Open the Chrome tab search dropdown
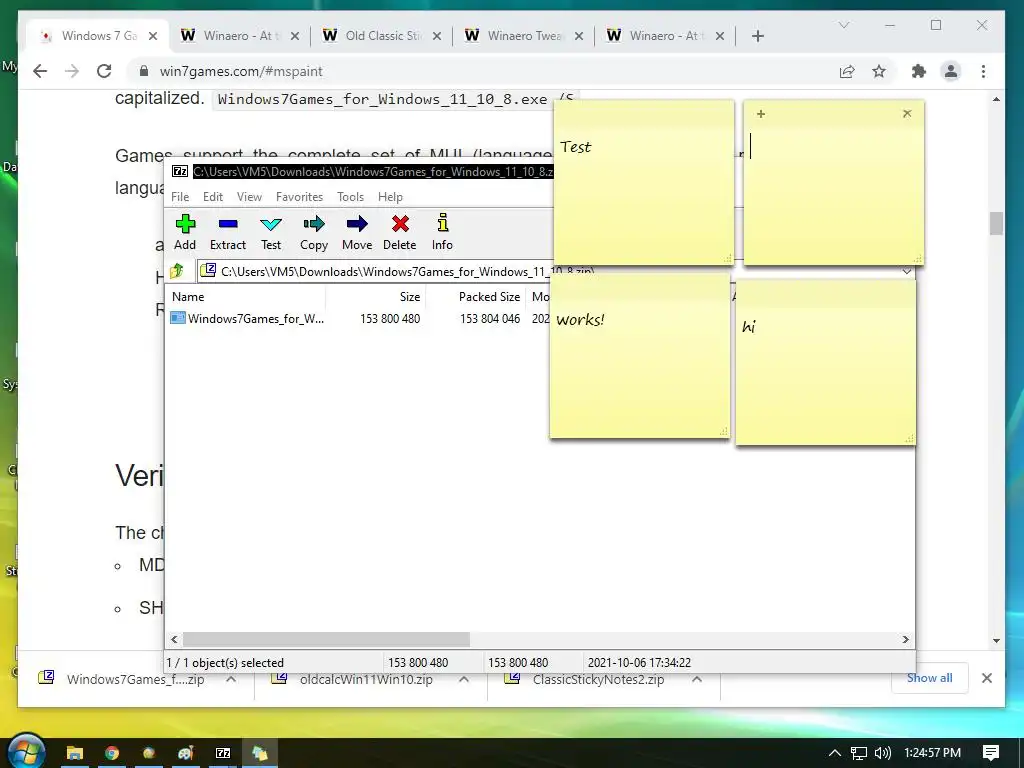Viewport: 1024px width, 768px height. click(x=844, y=25)
